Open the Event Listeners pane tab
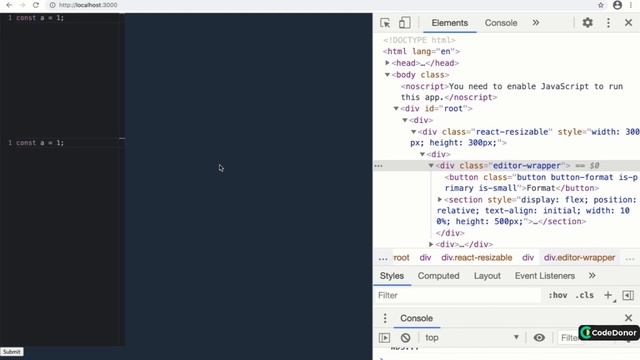 tap(544, 276)
